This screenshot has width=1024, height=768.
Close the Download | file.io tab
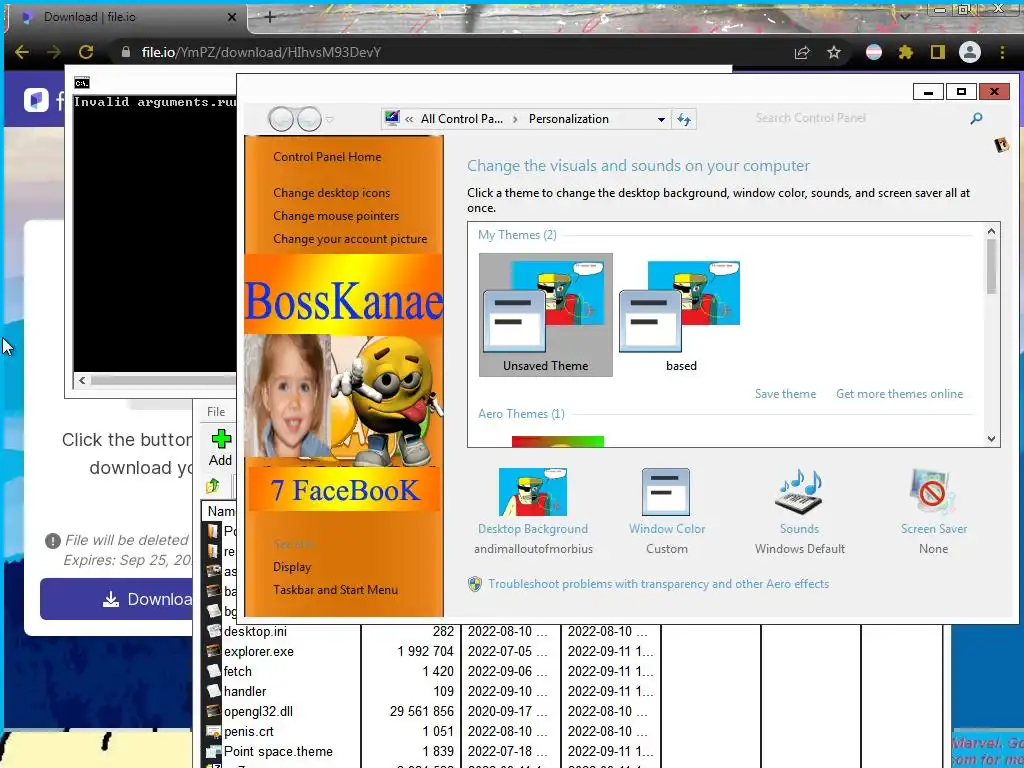[231, 18]
